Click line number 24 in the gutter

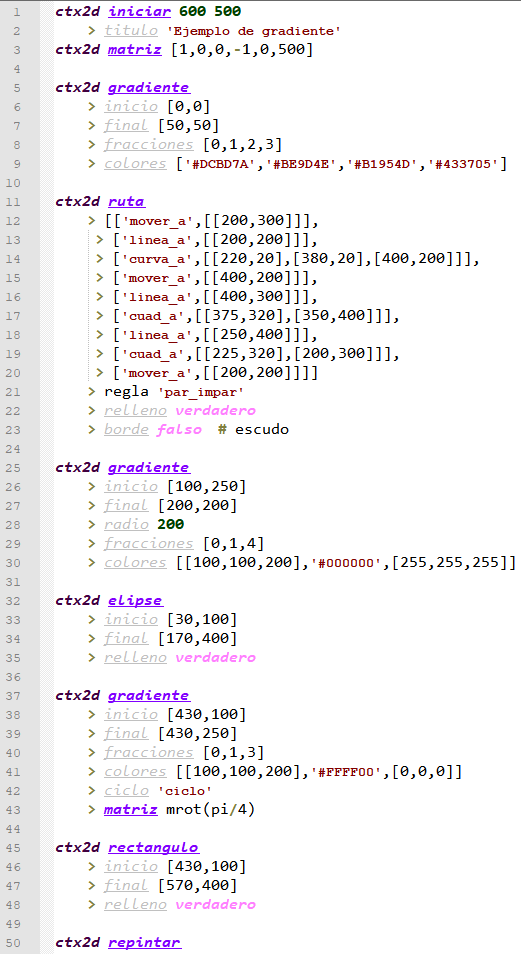tap(15, 448)
